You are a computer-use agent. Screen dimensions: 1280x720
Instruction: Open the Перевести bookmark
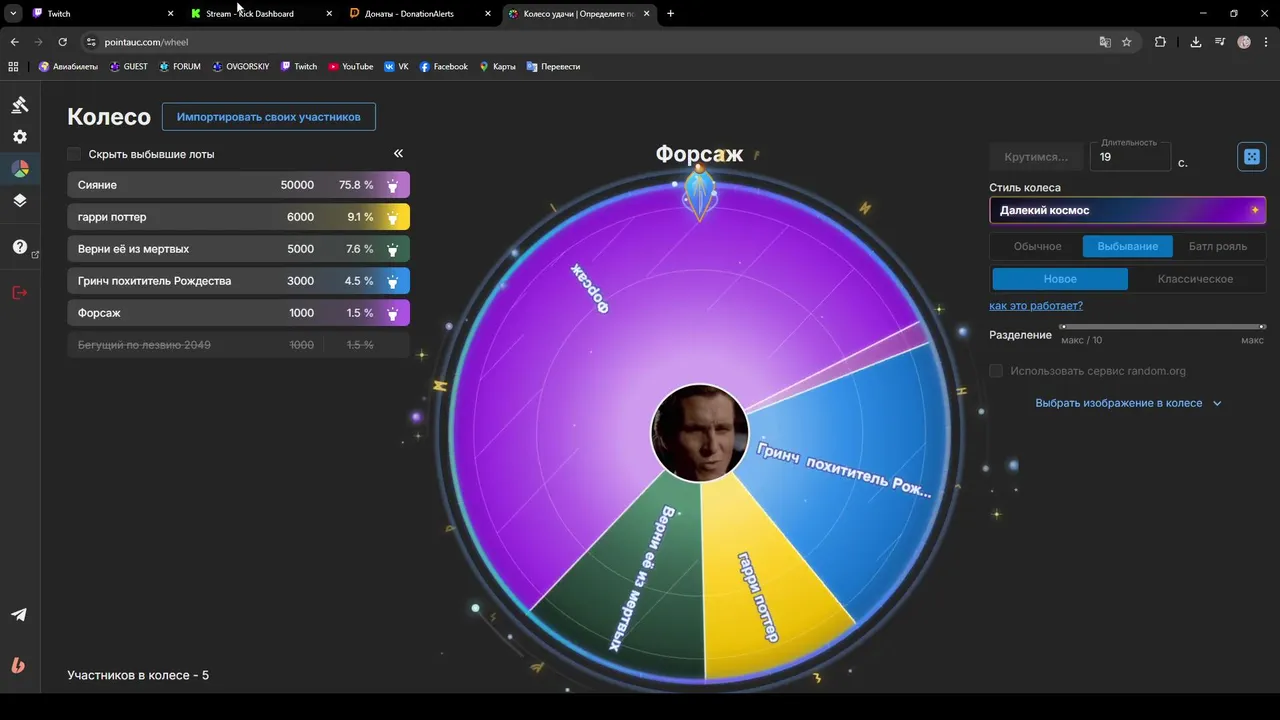click(553, 67)
